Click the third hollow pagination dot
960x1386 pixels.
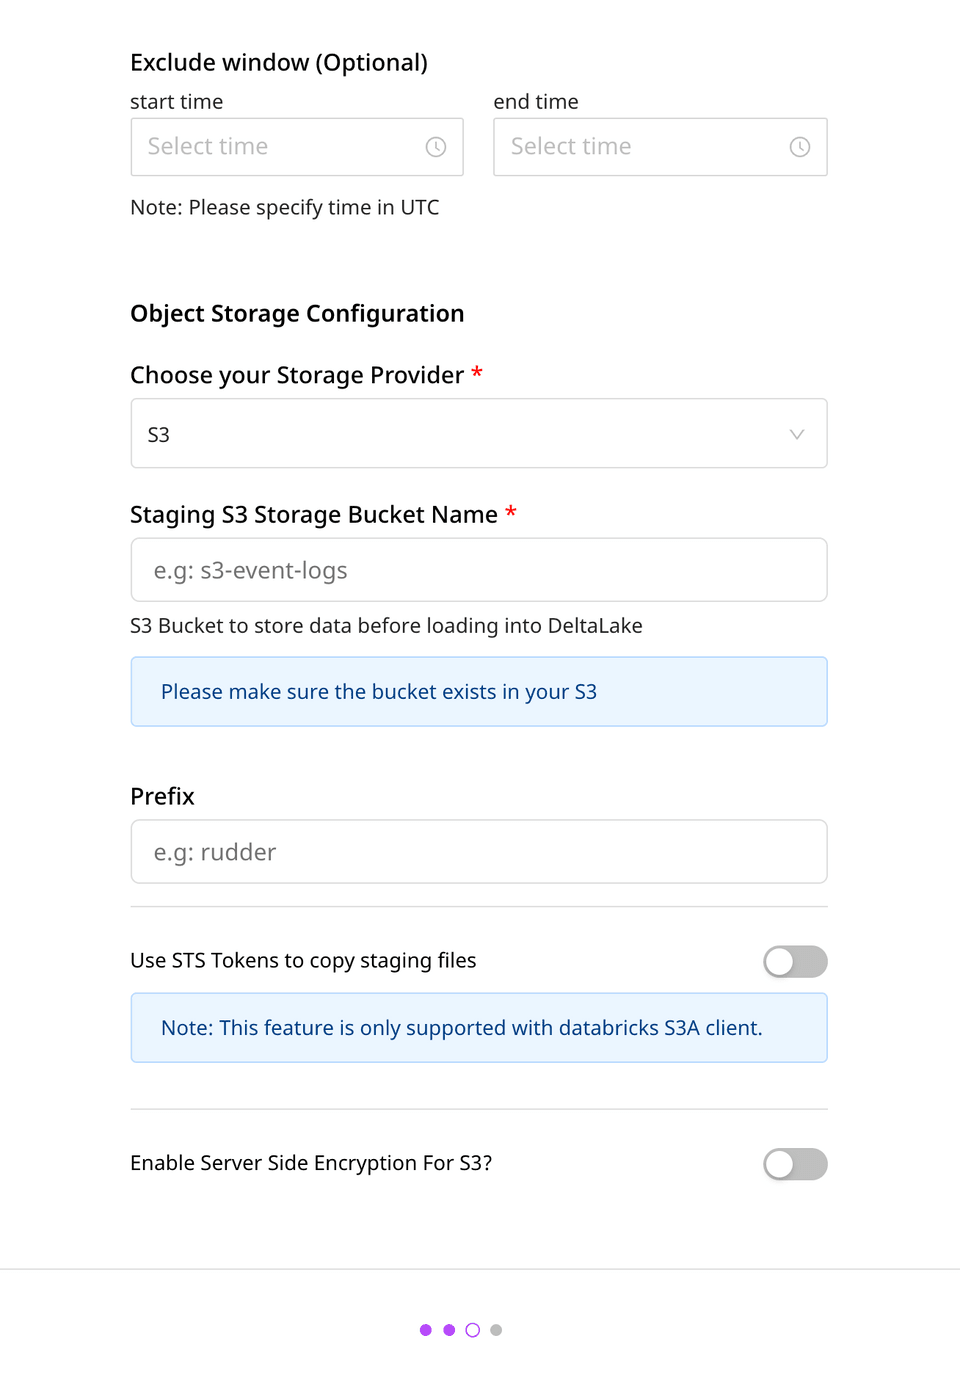click(x=472, y=1330)
